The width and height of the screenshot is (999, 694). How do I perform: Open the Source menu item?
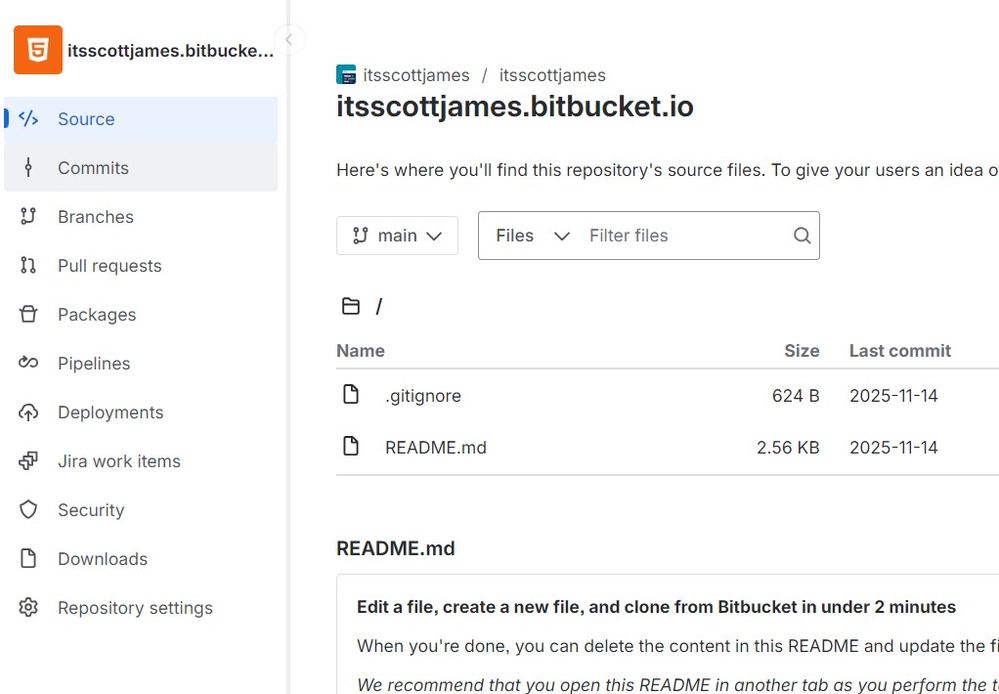(x=141, y=119)
